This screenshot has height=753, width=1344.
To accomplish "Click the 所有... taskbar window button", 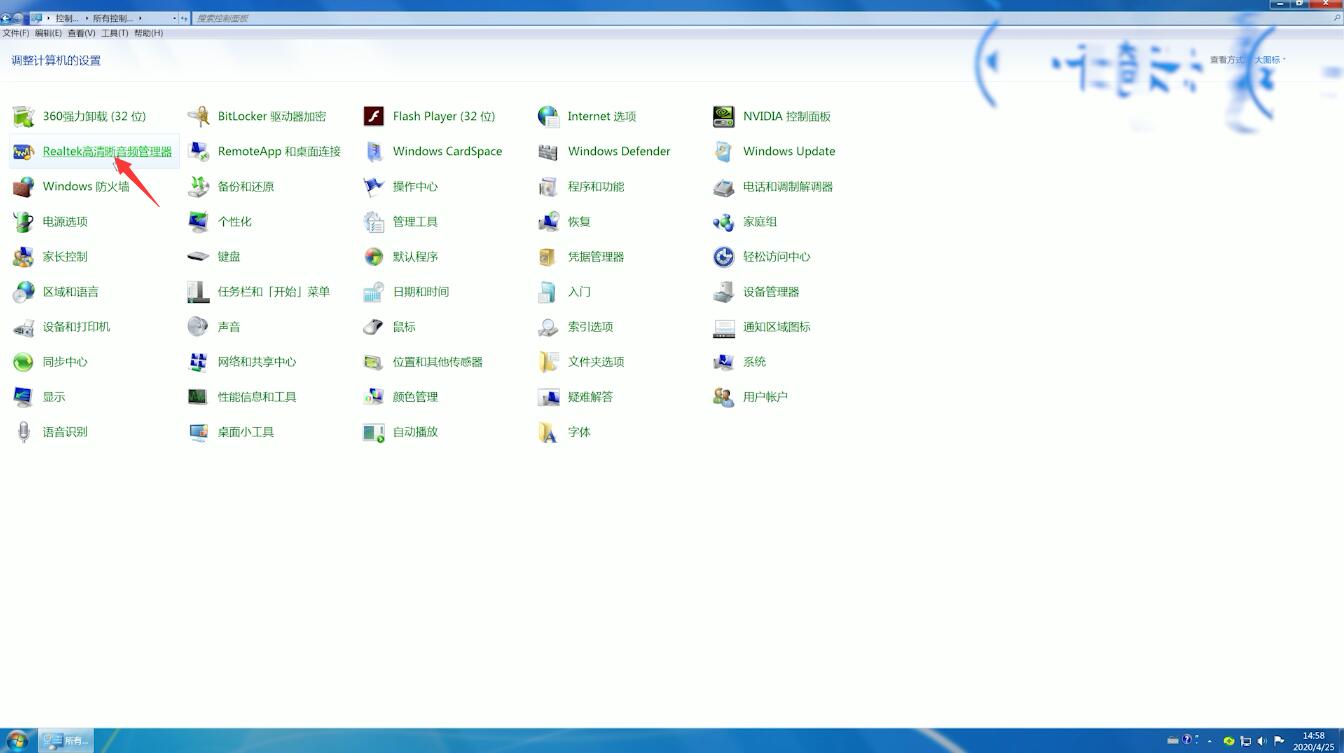I will pos(67,741).
